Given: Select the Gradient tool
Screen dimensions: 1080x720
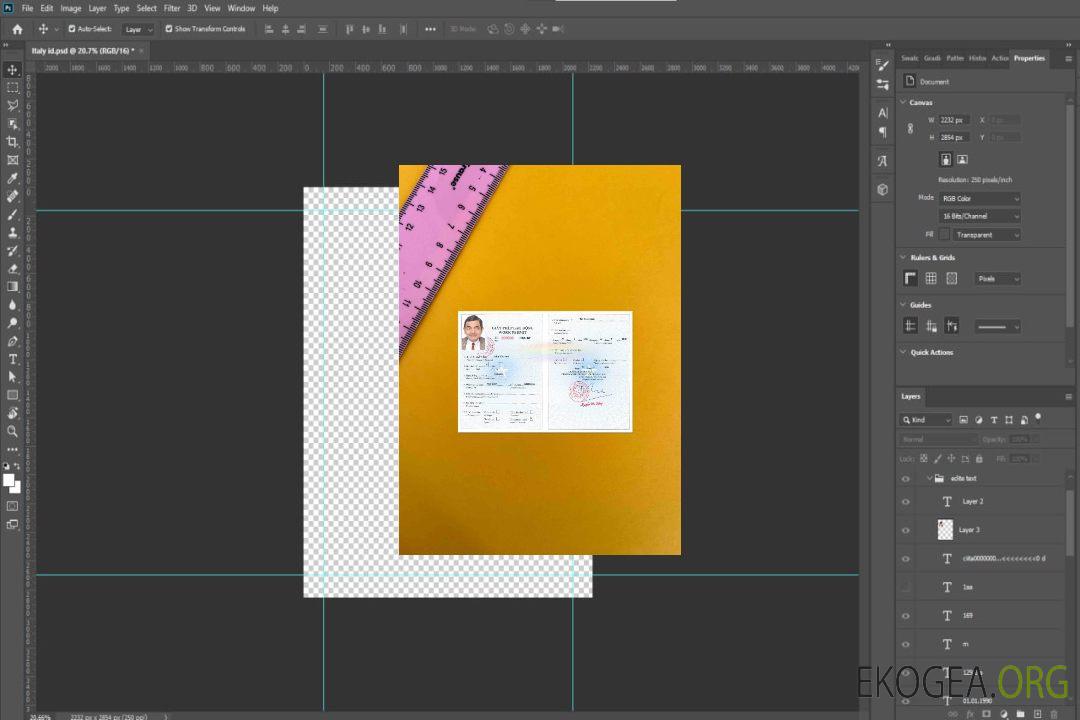Looking at the screenshot, I should (x=12, y=287).
